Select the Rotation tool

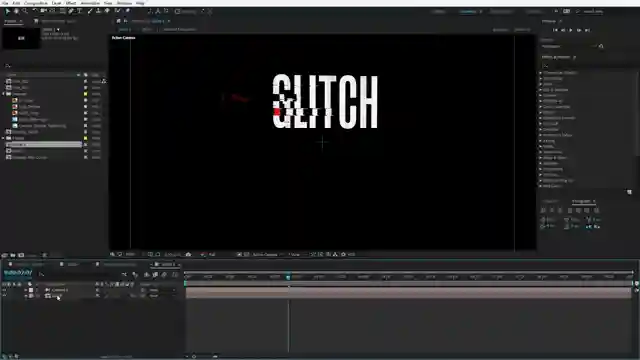[35, 11]
